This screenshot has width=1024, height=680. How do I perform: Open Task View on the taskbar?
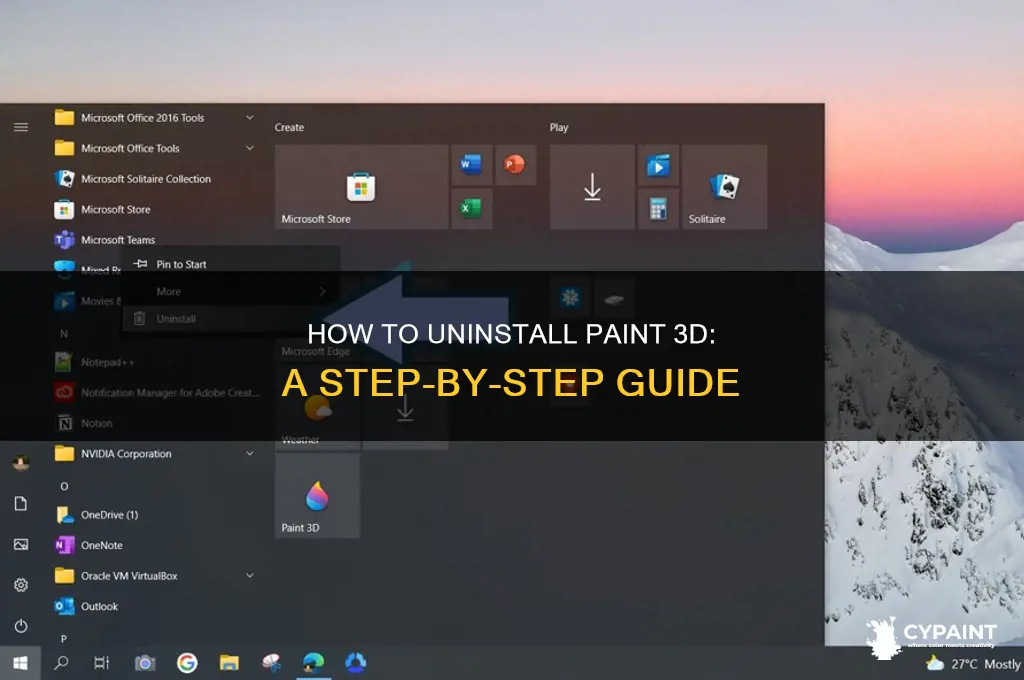(102, 664)
